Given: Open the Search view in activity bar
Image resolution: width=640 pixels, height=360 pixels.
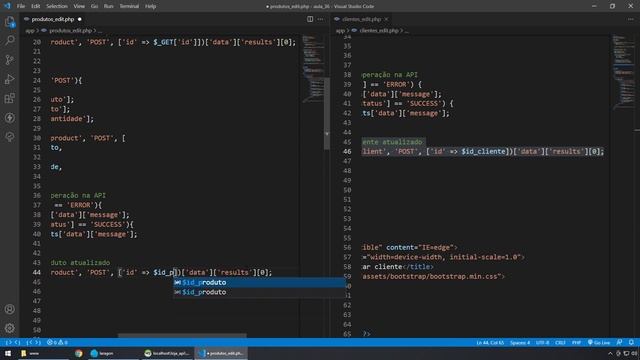Looking at the screenshot, I should click(x=10, y=40).
